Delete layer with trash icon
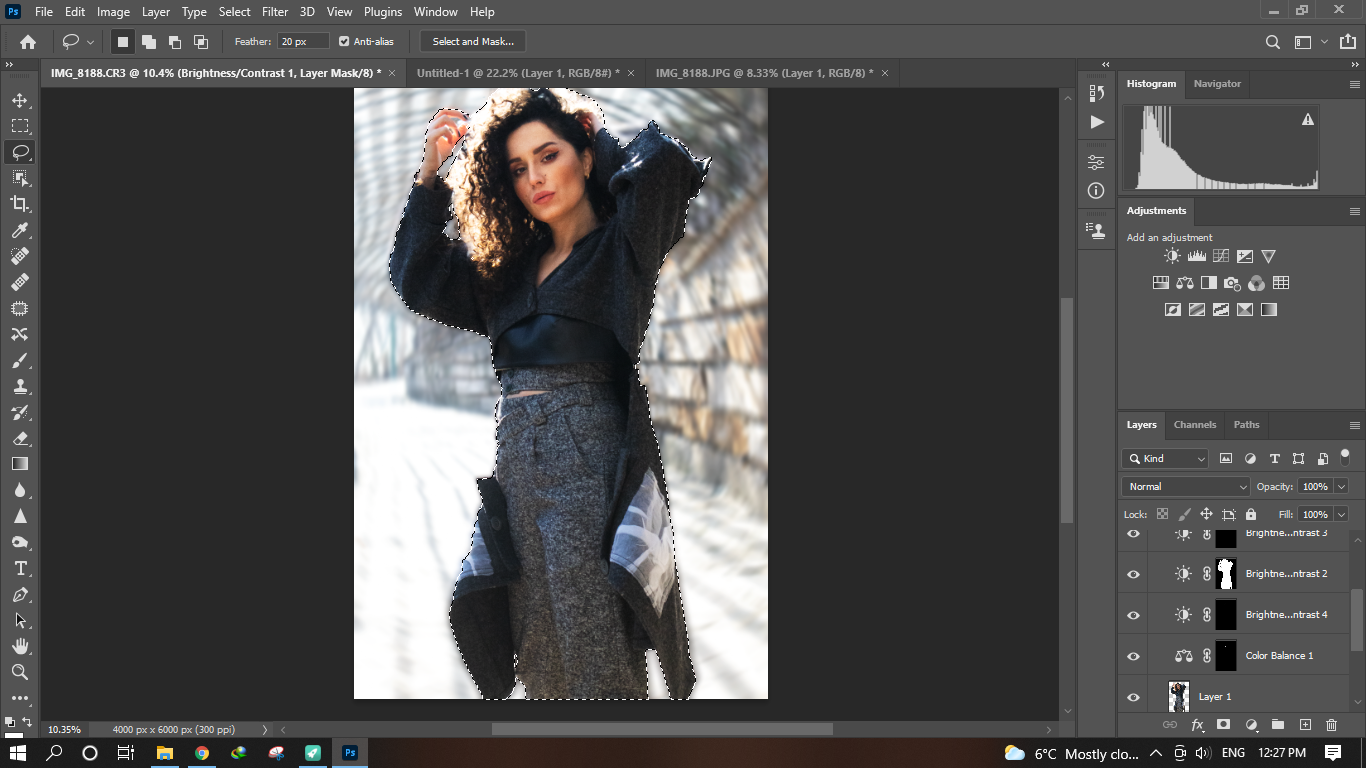1366x768 pixels. (x=1331, y=725)
